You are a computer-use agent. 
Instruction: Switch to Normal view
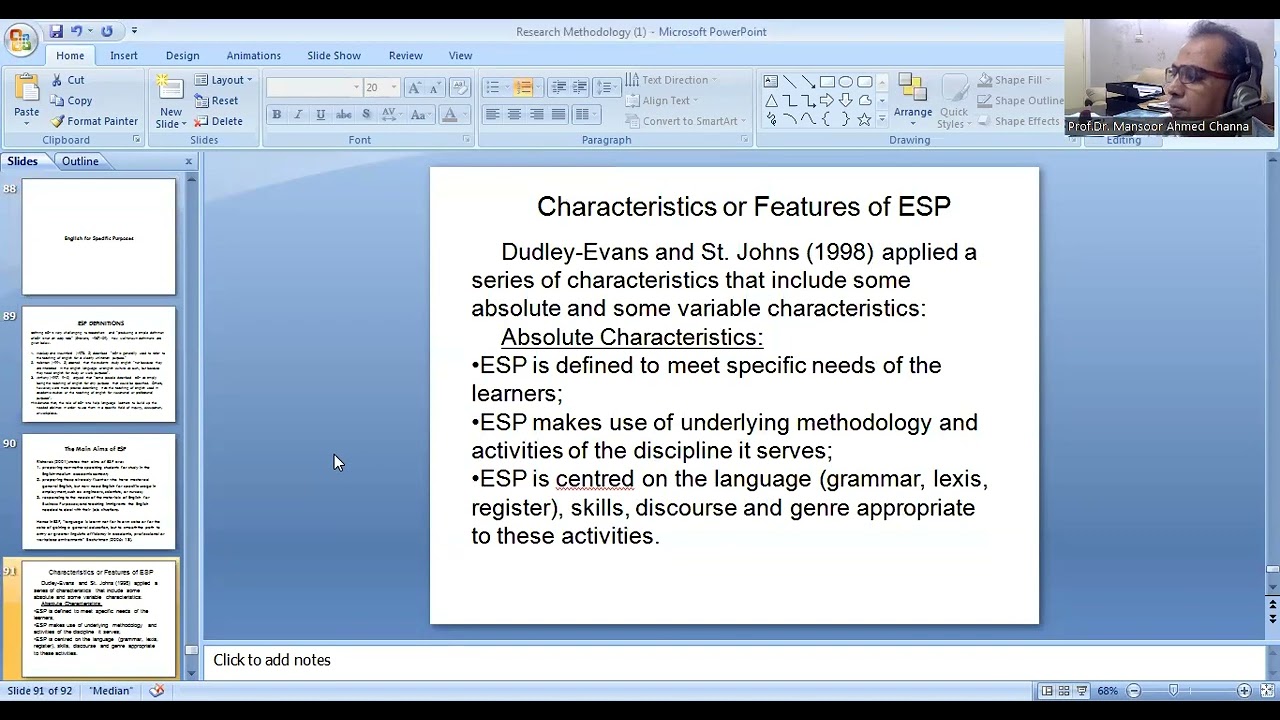[1047, 690]
